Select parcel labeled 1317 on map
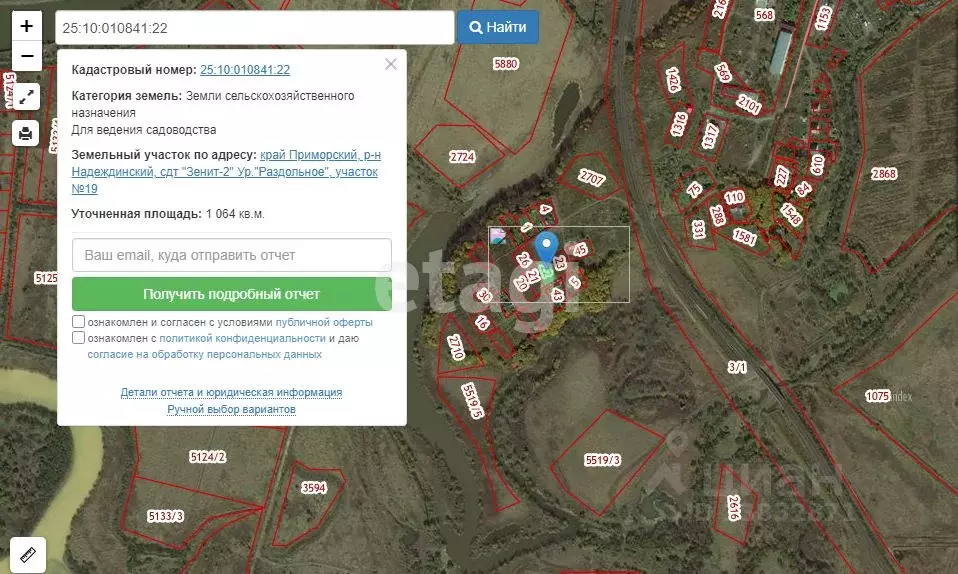Viewport: 958px width, 574px height. (x=710, y=136)
